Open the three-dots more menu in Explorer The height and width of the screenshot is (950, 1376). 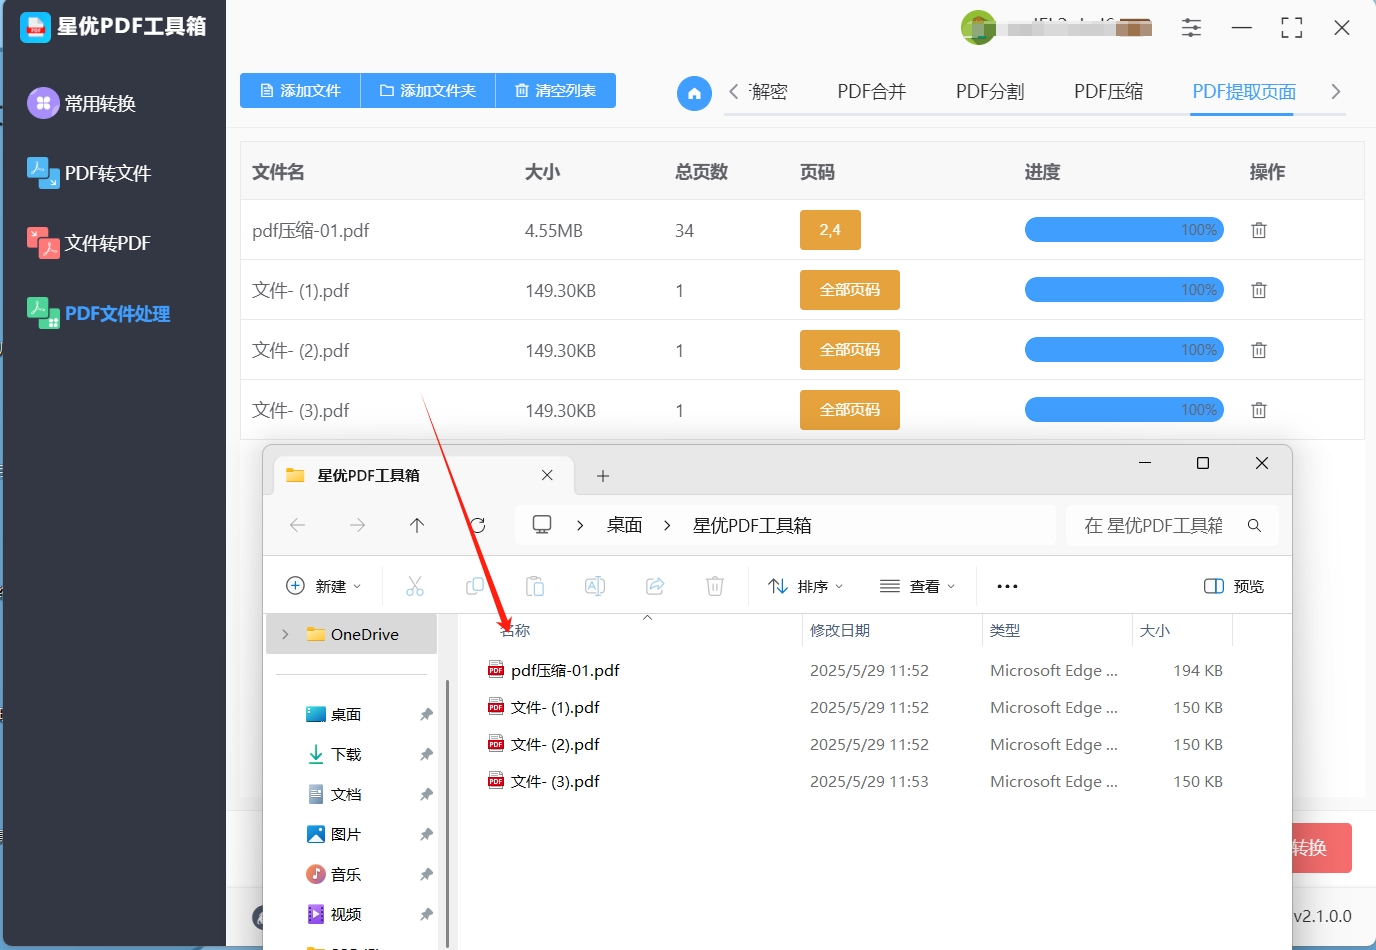point(1007,587)
